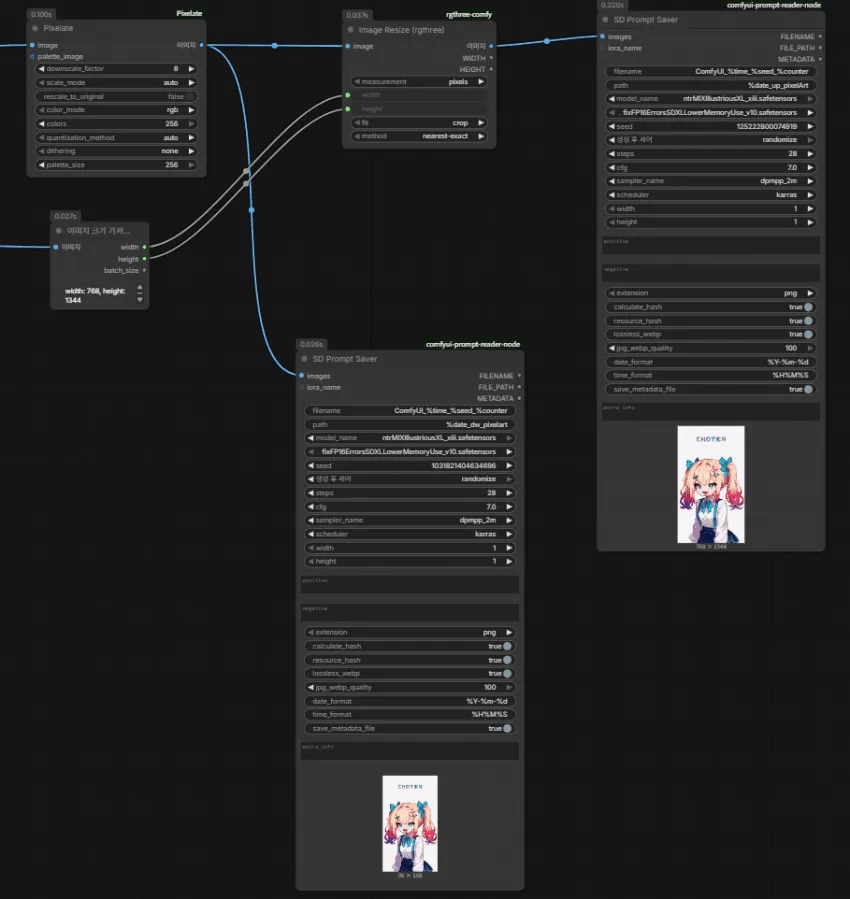Open sampler_name dropdown in %date_up_pixelArt saver
This screenshot has width=850, height=899.
pyautogui.click(x=711, y=181)
